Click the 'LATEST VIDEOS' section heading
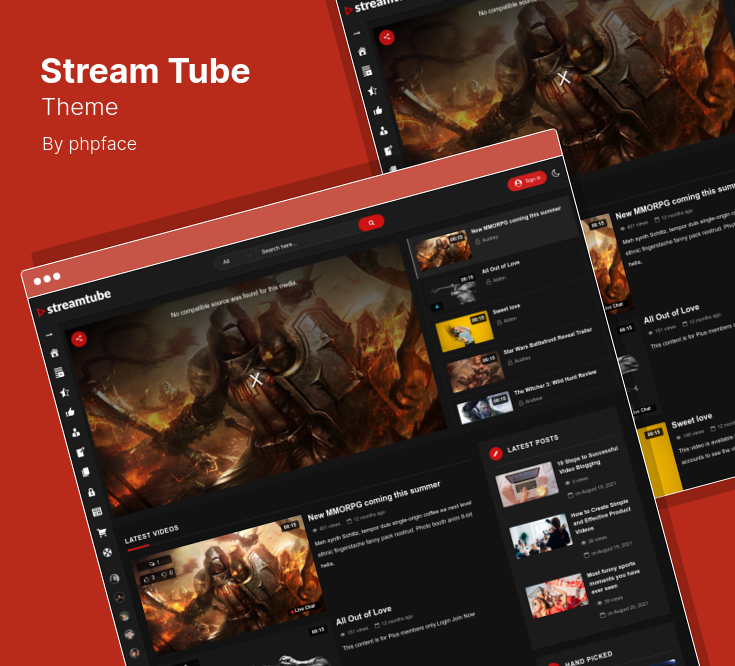The height and width of the screenshot is (666, 735). (x=152, y=534)
